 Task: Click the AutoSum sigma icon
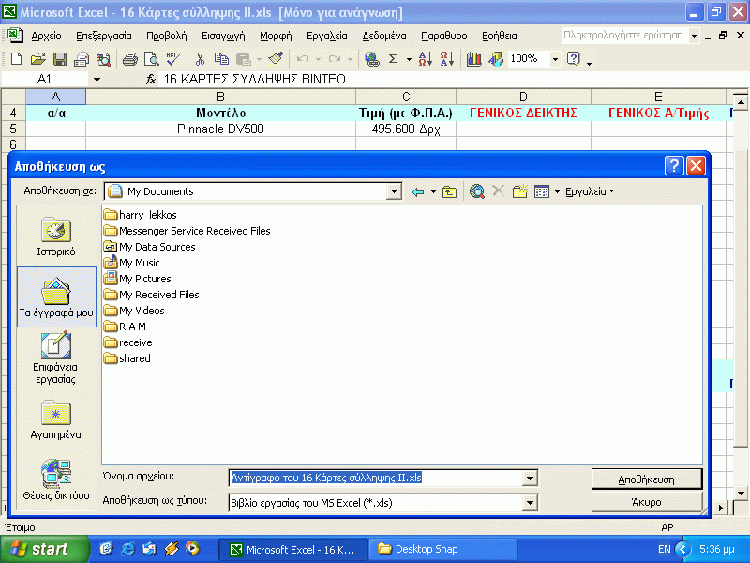[x=393, y=59]
